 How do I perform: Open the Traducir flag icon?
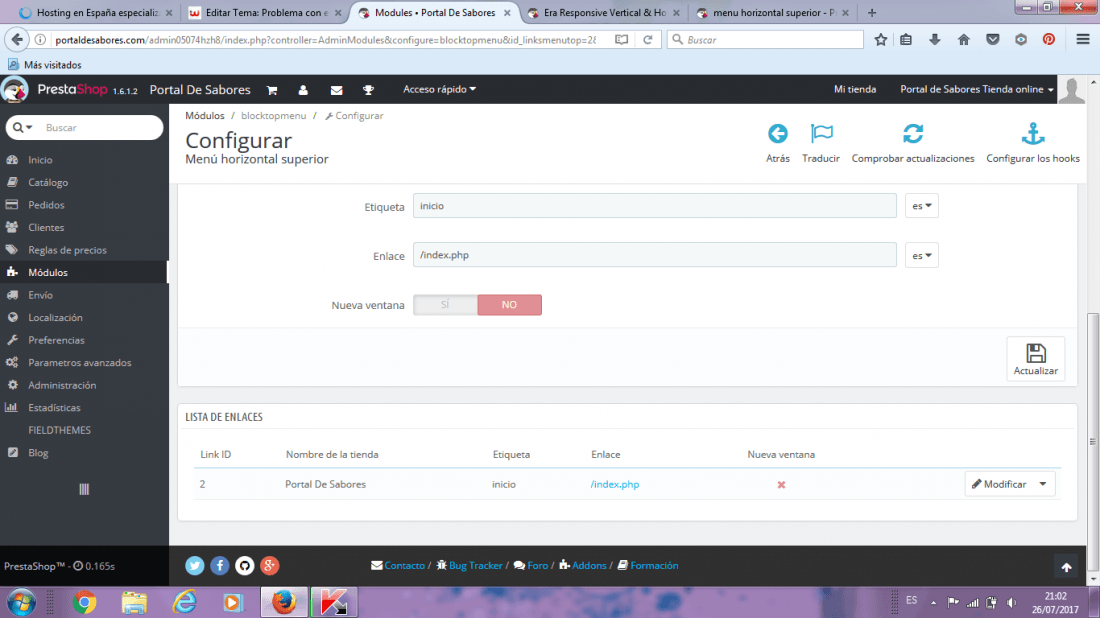pyautogui.click(x=821, y=133)
